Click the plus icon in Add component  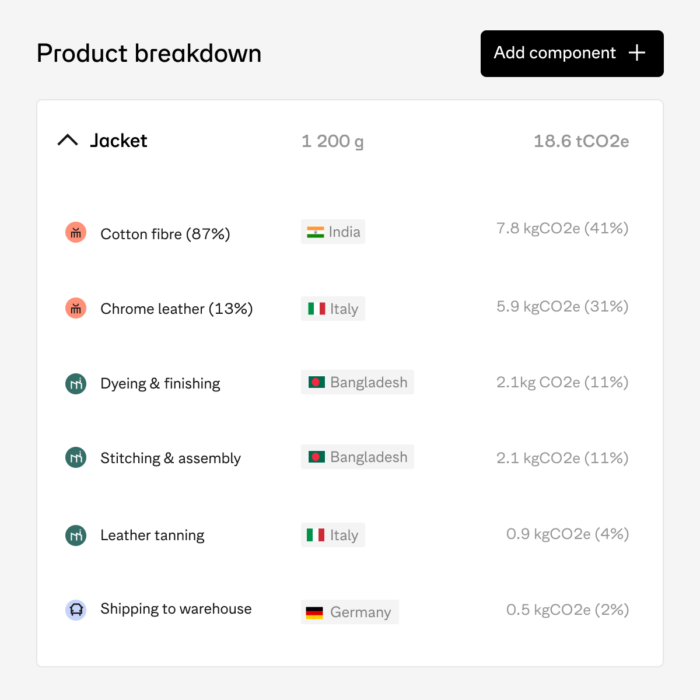click(637, 53)
